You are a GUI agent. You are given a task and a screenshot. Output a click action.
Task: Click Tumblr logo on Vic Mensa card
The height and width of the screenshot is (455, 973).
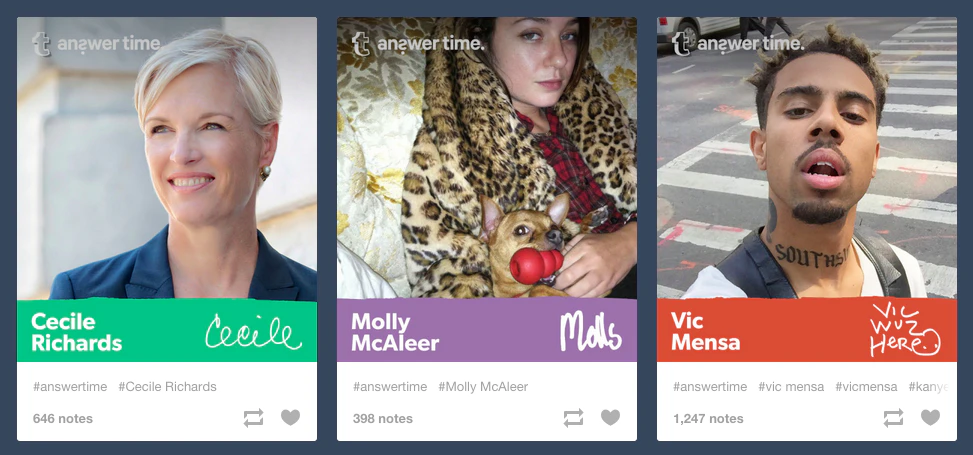coord(681,44)
